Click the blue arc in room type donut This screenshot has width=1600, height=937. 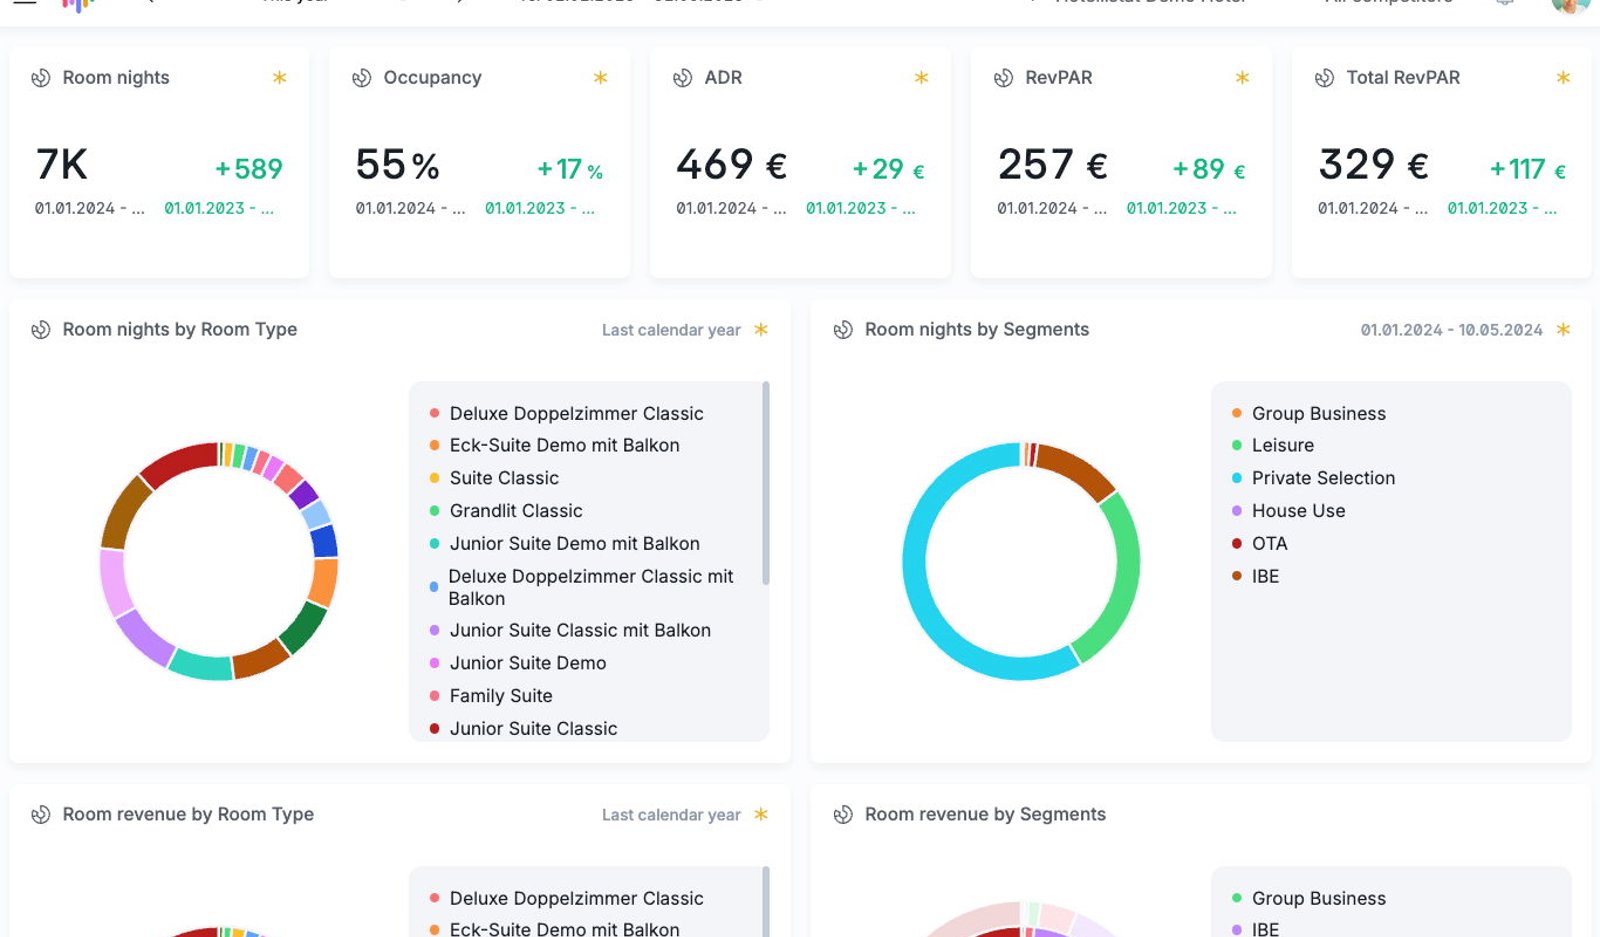tap(324, 541)
